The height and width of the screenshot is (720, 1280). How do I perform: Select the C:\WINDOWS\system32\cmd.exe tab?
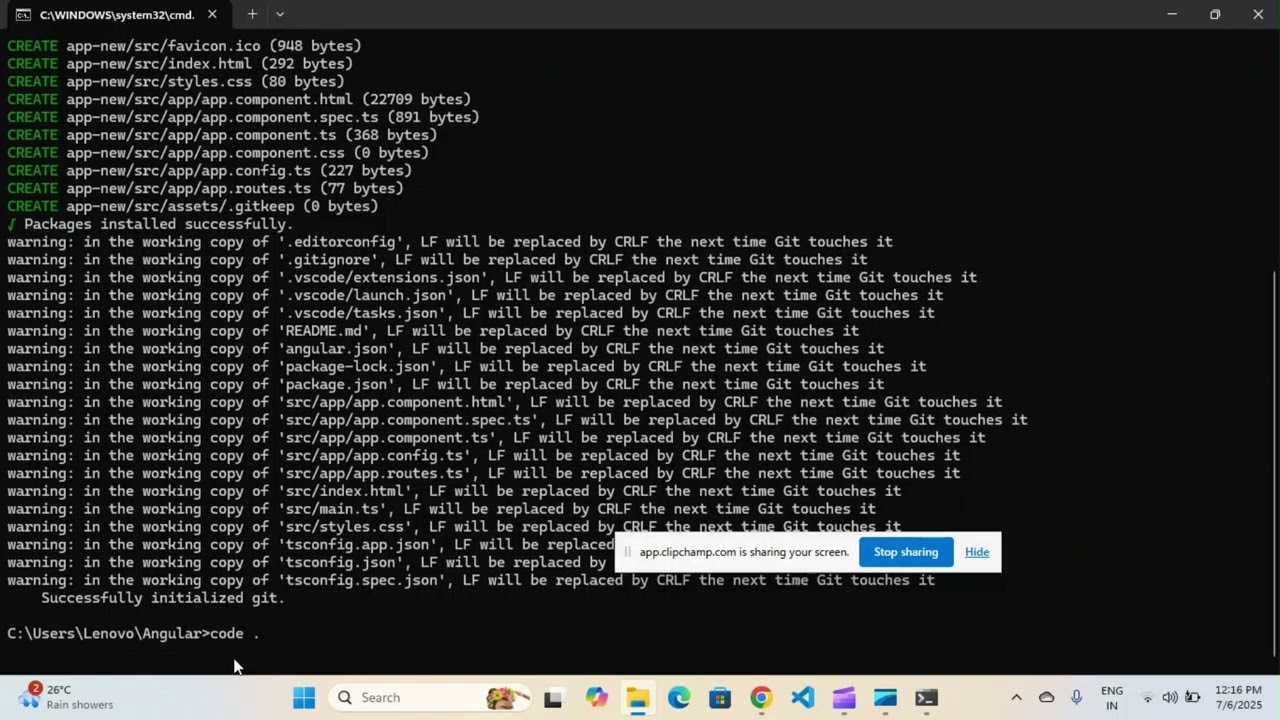point(118,15)
